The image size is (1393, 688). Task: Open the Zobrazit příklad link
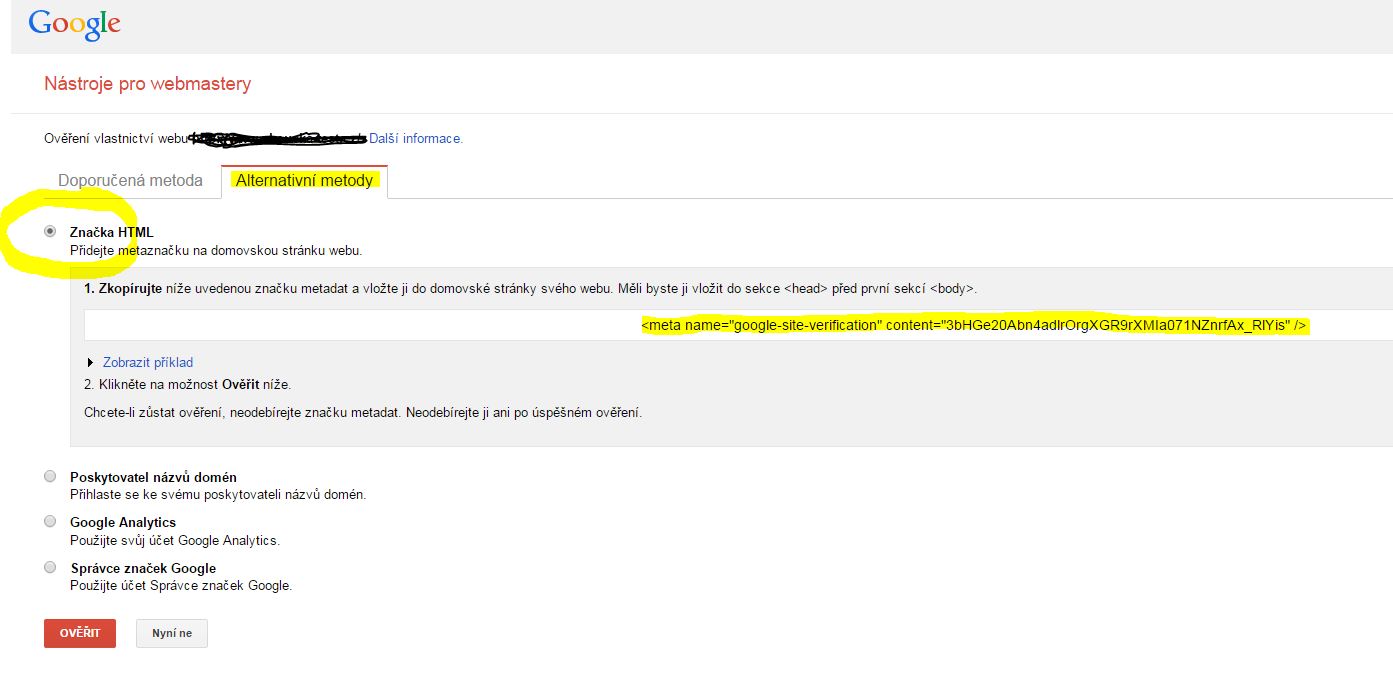point(148,362)
